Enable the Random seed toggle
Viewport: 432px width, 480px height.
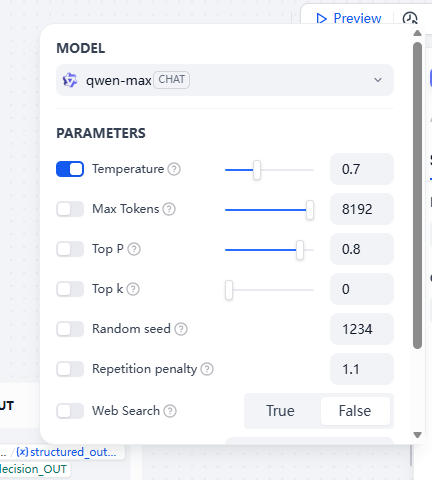(x=70, y=329)
